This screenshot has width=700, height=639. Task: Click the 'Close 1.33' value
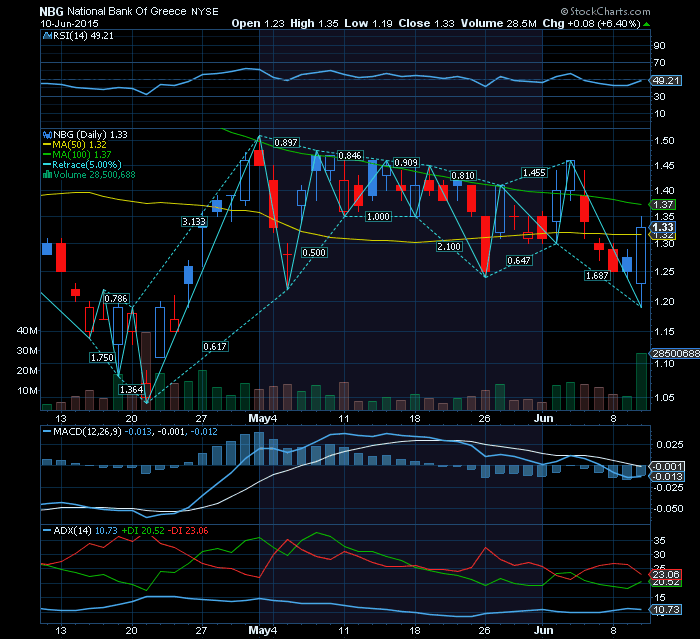click(x=426, y=24)
